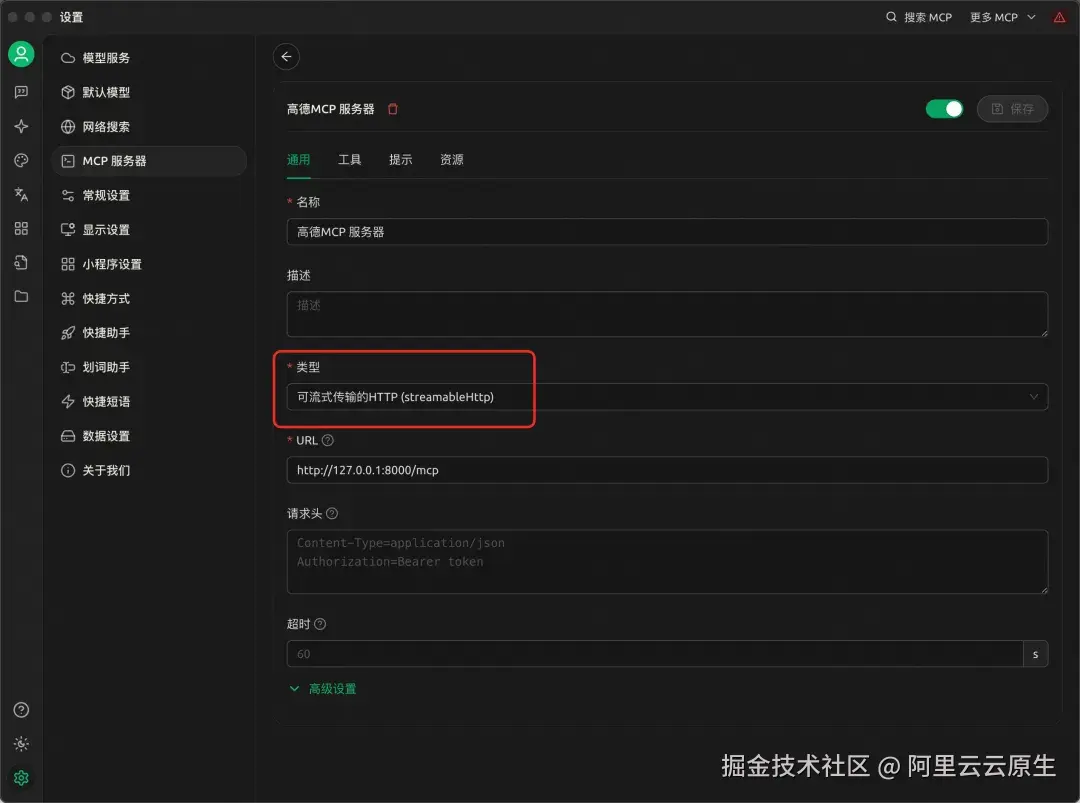Switch to the 资源 tab
Viewport: 1080px width, 803px height.
(x=452, y=160)
